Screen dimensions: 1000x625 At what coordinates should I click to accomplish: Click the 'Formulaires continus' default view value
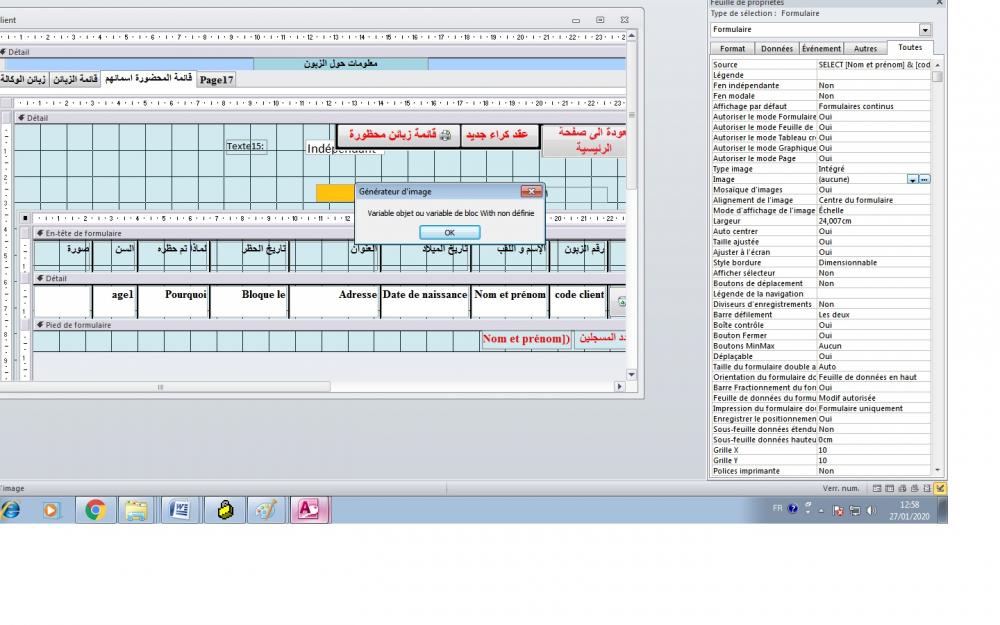[x=874, y=107]
